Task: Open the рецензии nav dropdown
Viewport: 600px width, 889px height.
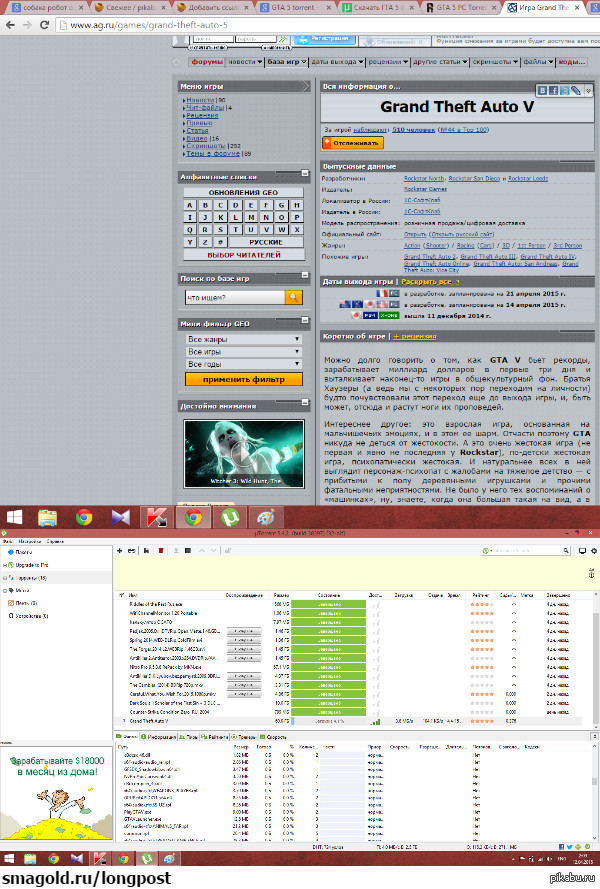Action: coord(388,62)
